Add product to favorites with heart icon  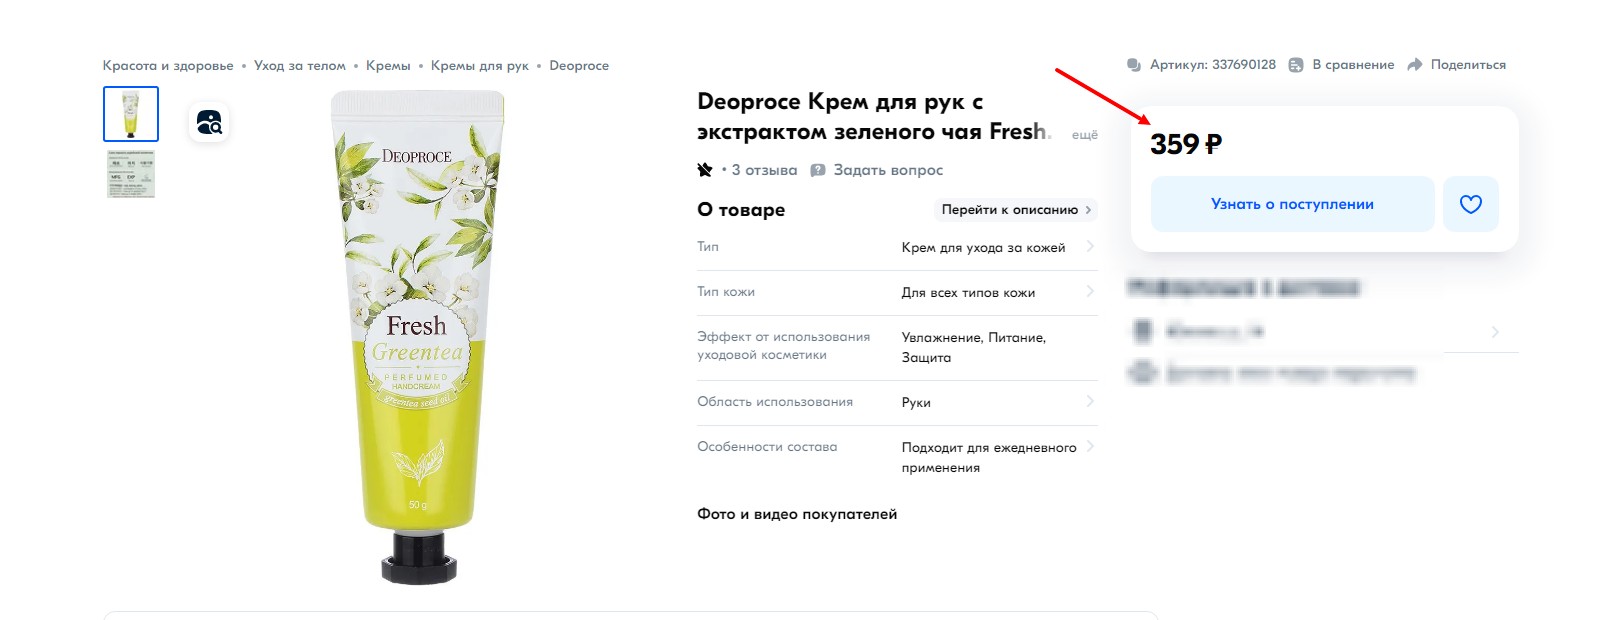point(1470,204)
